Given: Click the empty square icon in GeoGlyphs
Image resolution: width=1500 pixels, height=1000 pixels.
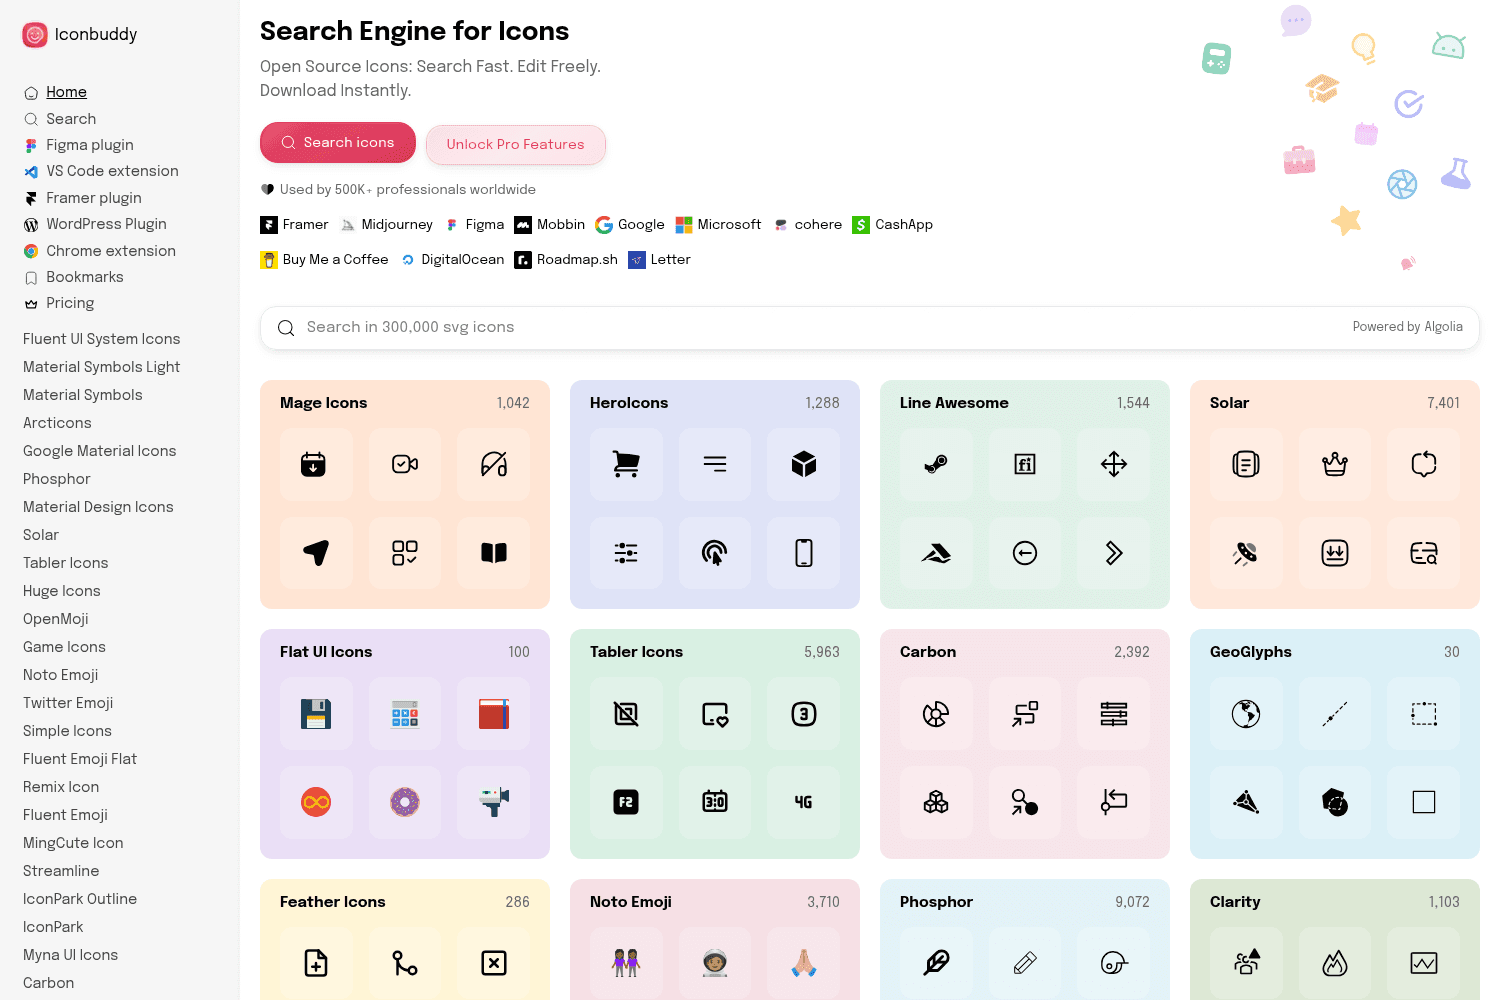Looking at the screenshot, I should point(1424,802).
